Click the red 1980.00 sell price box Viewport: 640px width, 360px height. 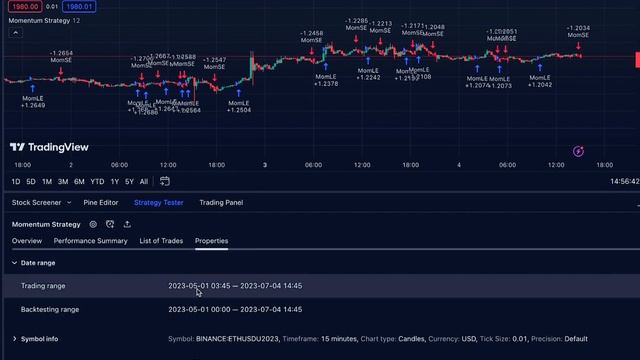25,7
